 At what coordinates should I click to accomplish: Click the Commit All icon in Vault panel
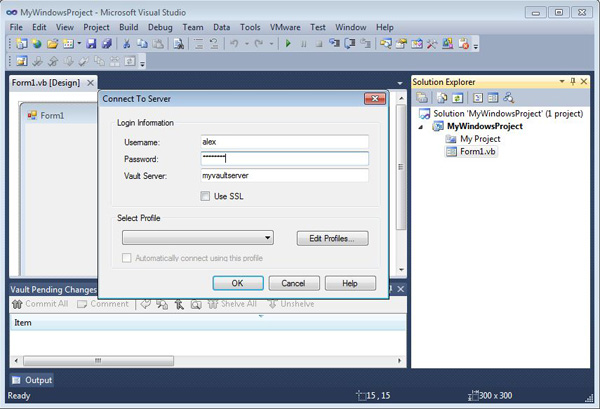click(x=17, y=304)
